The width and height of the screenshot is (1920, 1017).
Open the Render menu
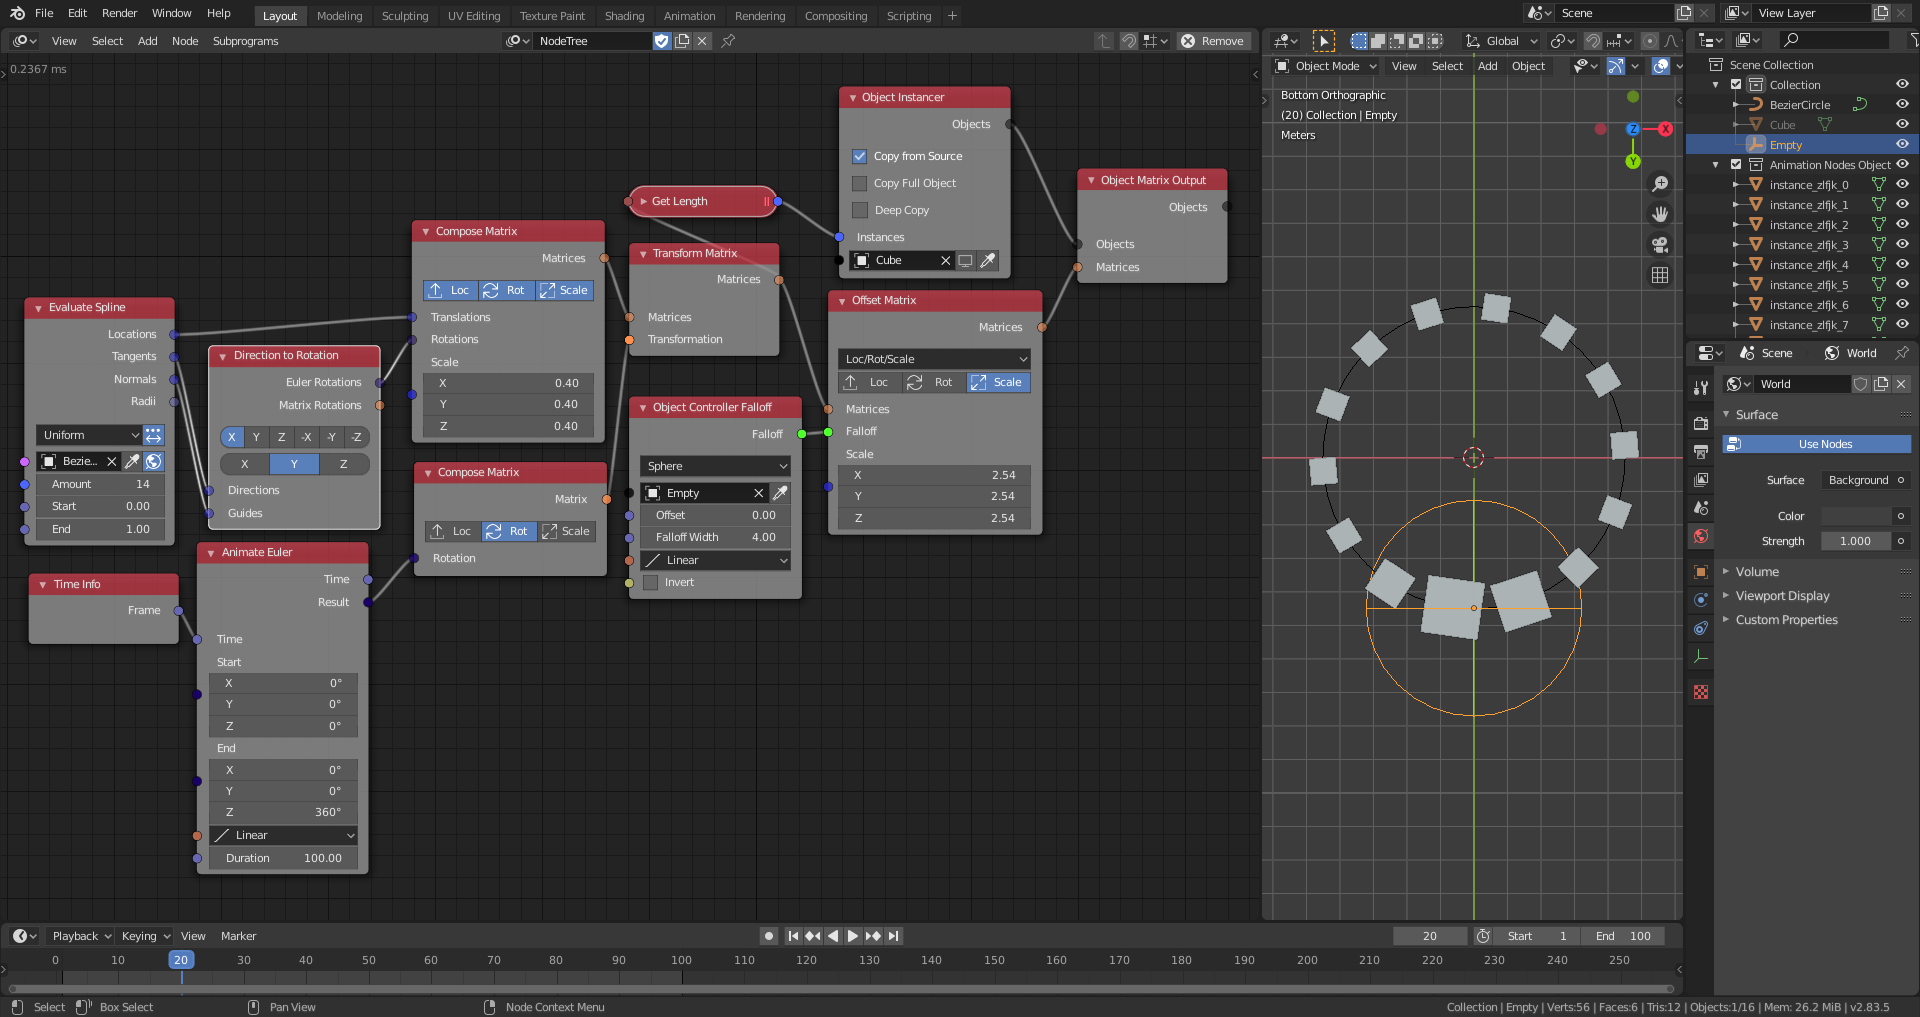(x=119, y=13)
